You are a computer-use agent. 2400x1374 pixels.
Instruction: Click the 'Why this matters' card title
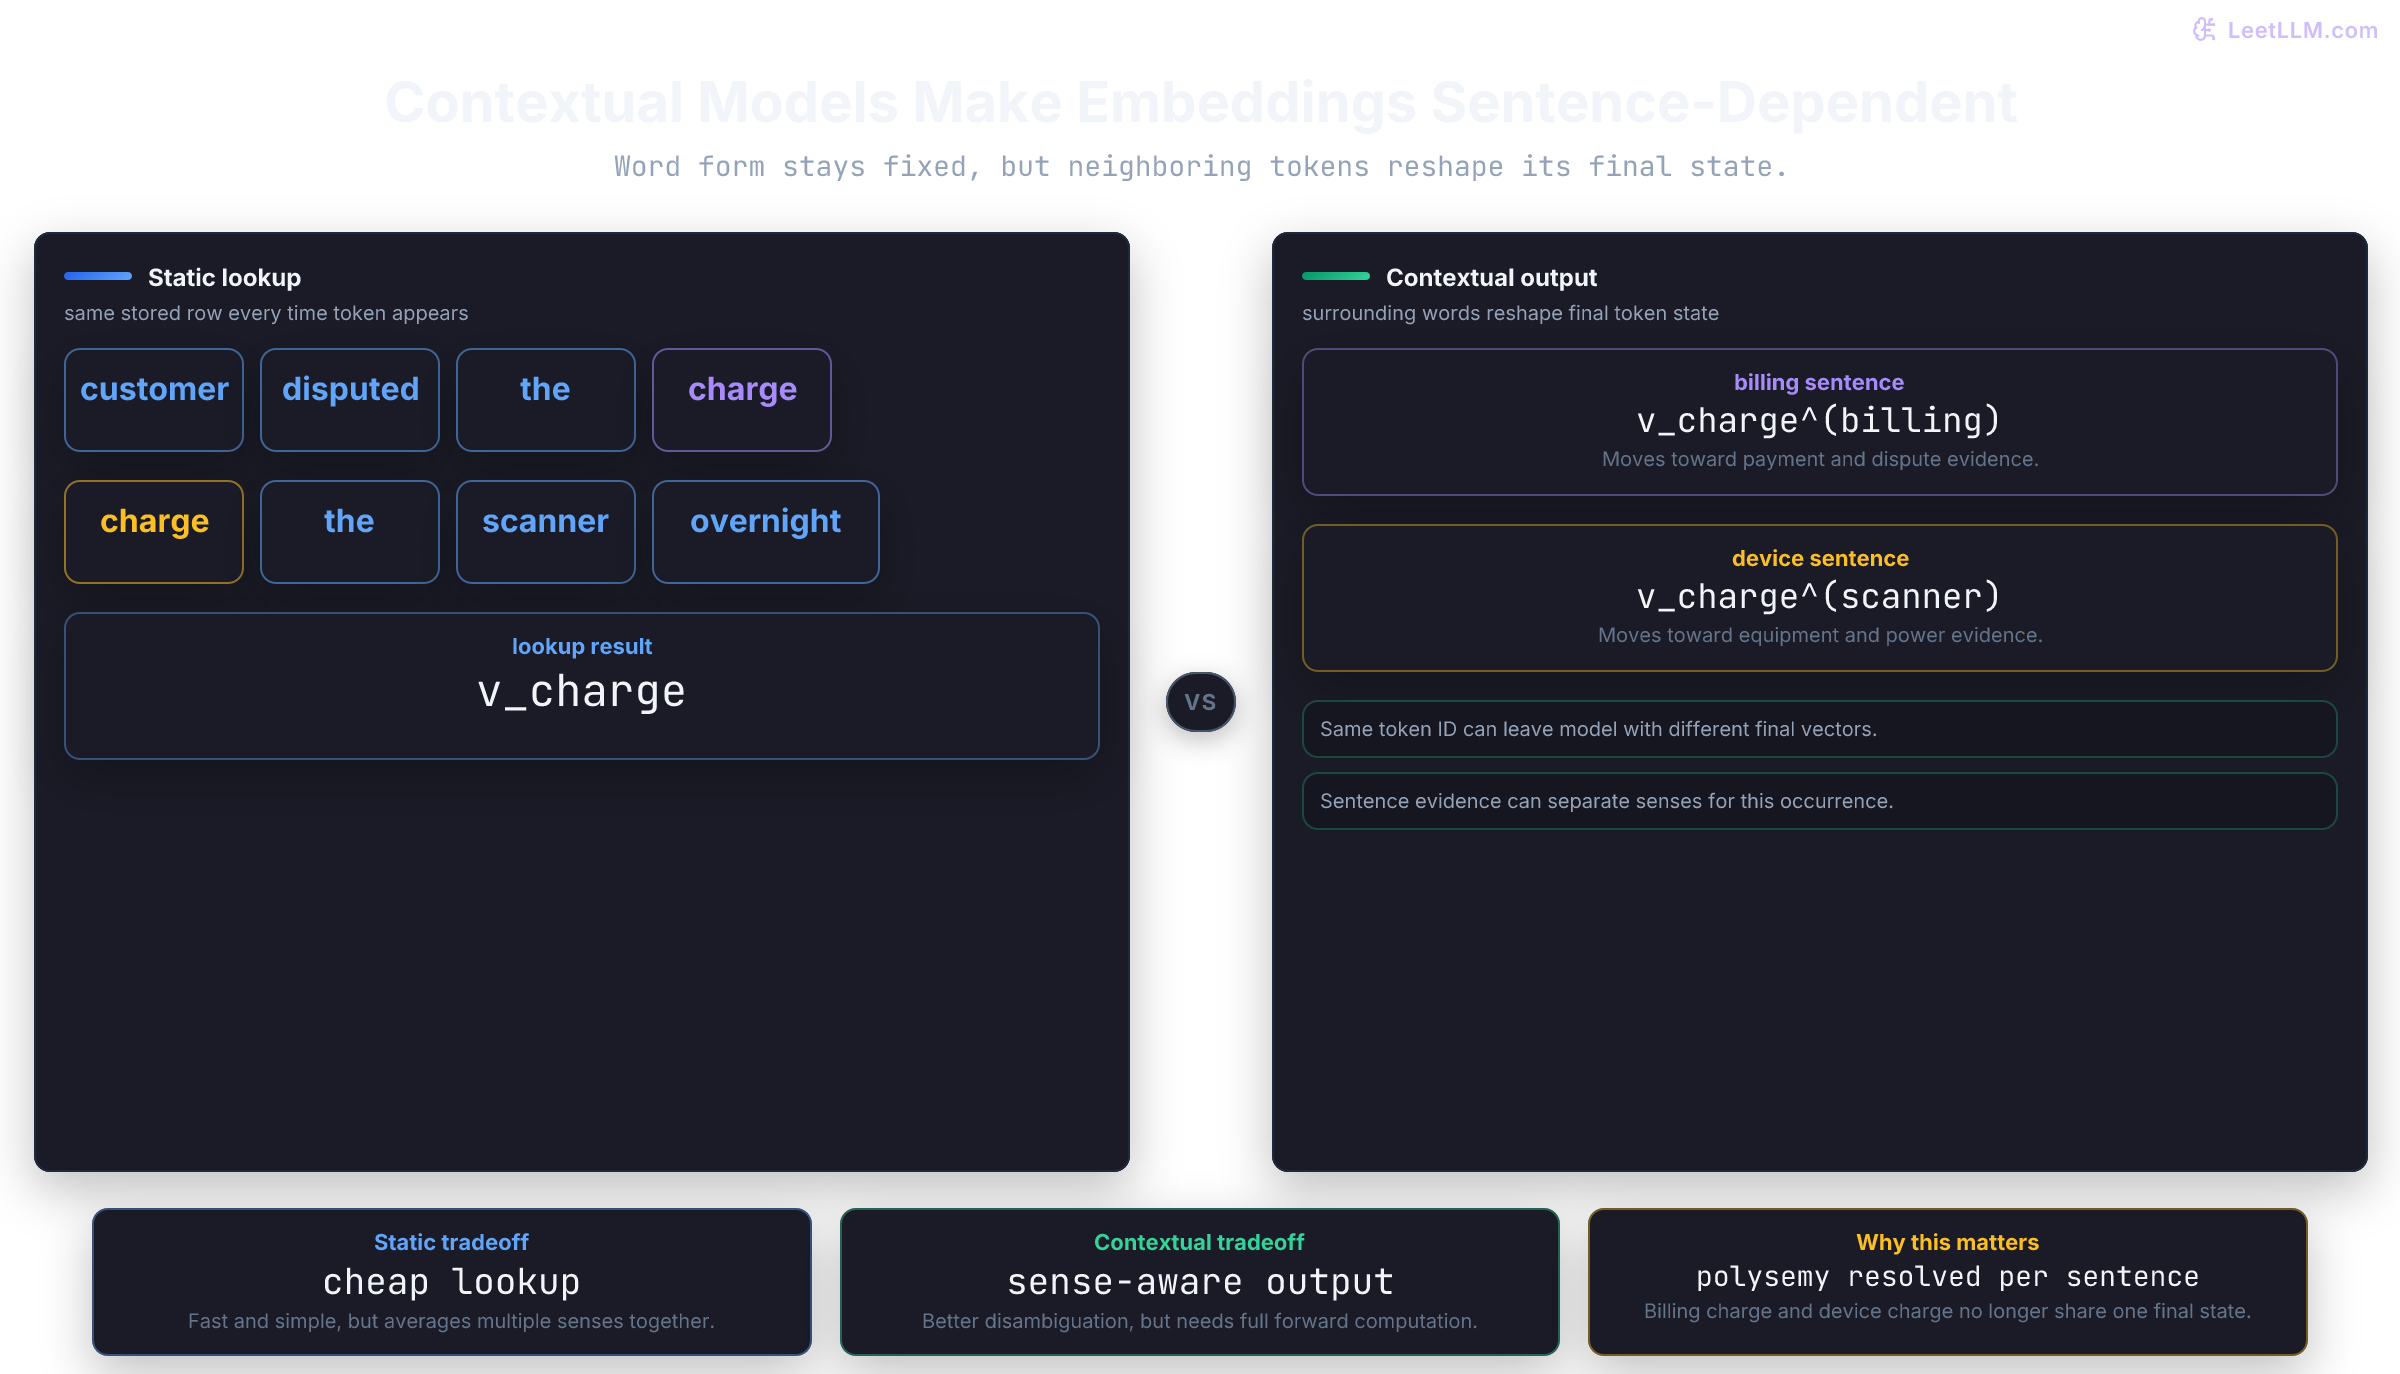[1947, 1242]
